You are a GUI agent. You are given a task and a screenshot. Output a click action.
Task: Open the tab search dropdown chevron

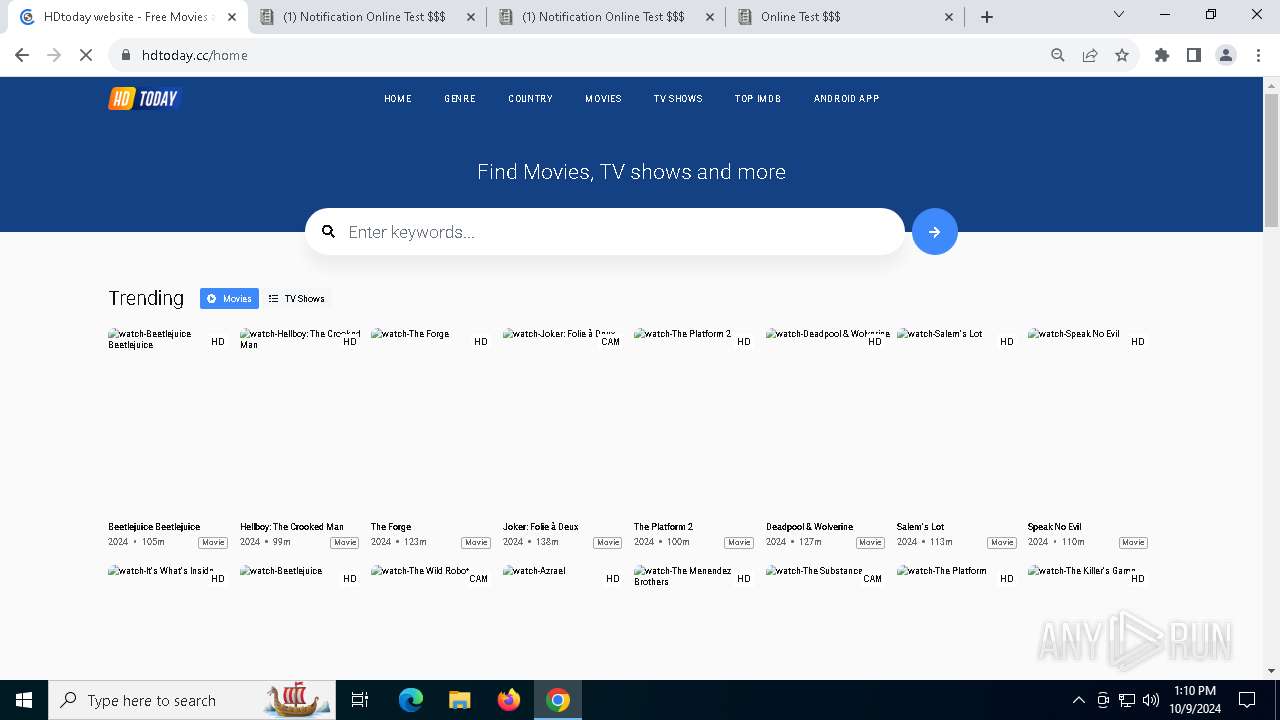(x=1119, y=14)
